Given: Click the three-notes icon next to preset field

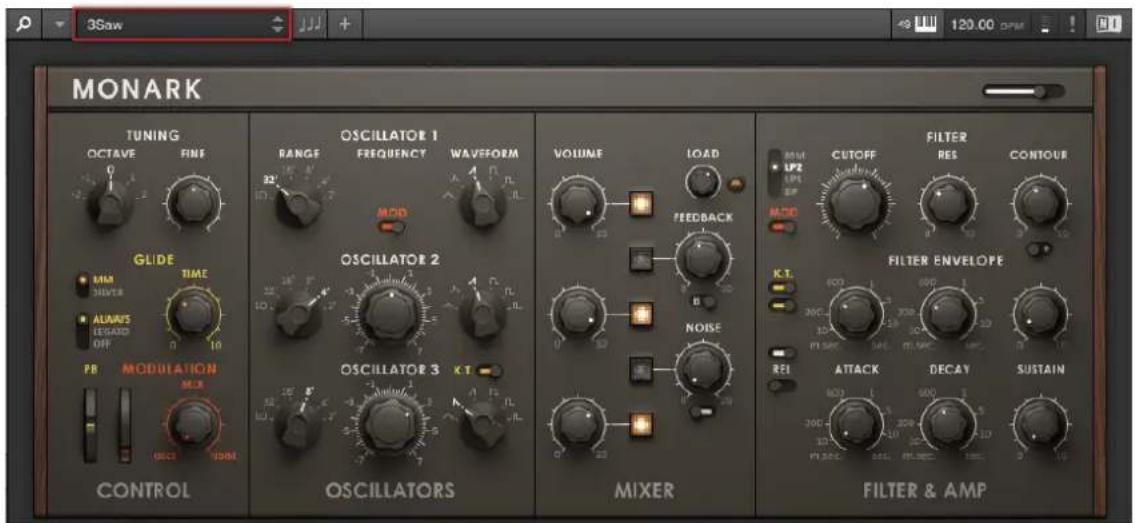Looking at the screenshot, I should click(x=309, y=25).
